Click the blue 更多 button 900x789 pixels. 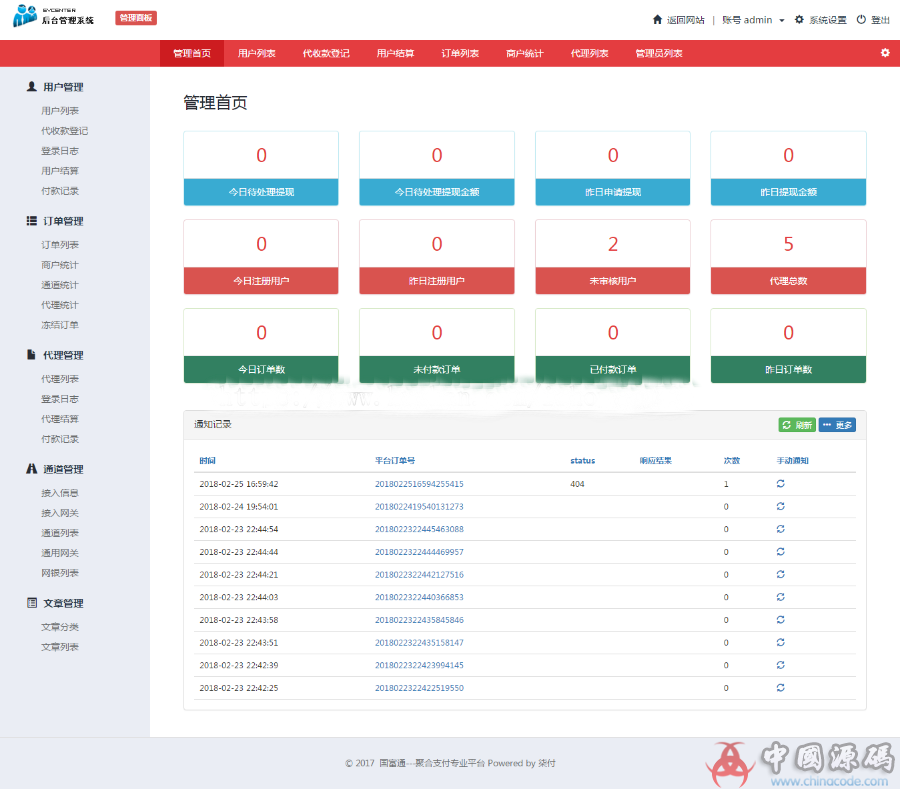[x=837, y=425]
